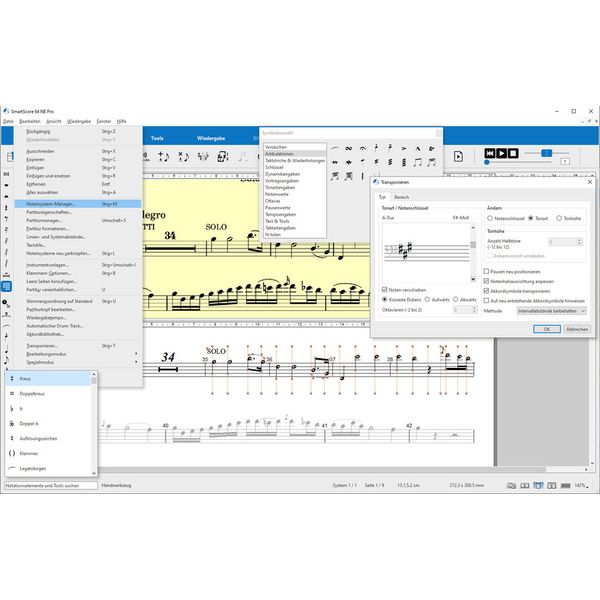Click the flat icon in the symbol list

pos(11,409)
